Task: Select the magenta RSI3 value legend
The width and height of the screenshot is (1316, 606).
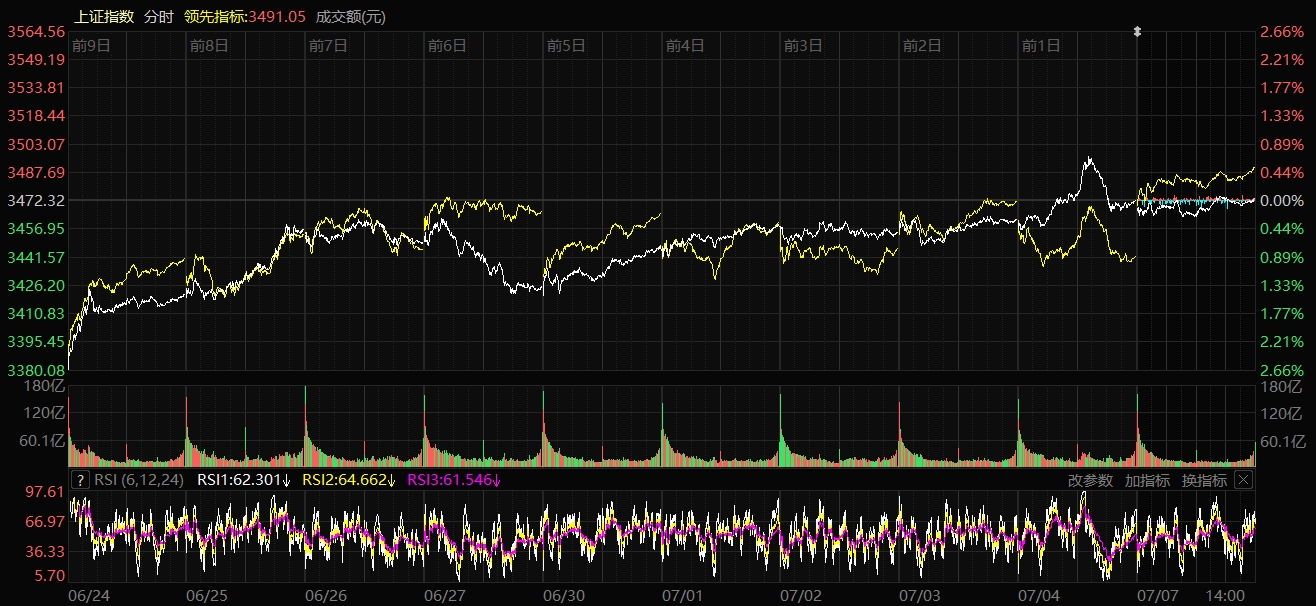Action: 454,480
